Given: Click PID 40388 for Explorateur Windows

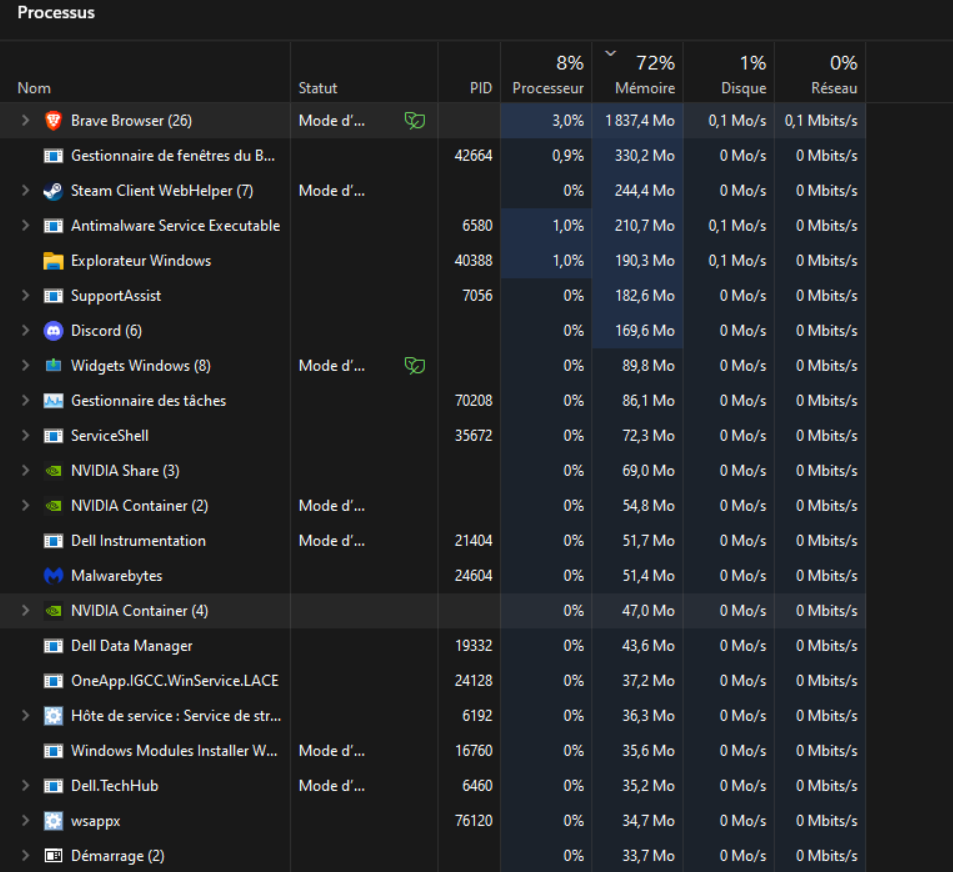Looking at the screenshot, I should point(473,261).
